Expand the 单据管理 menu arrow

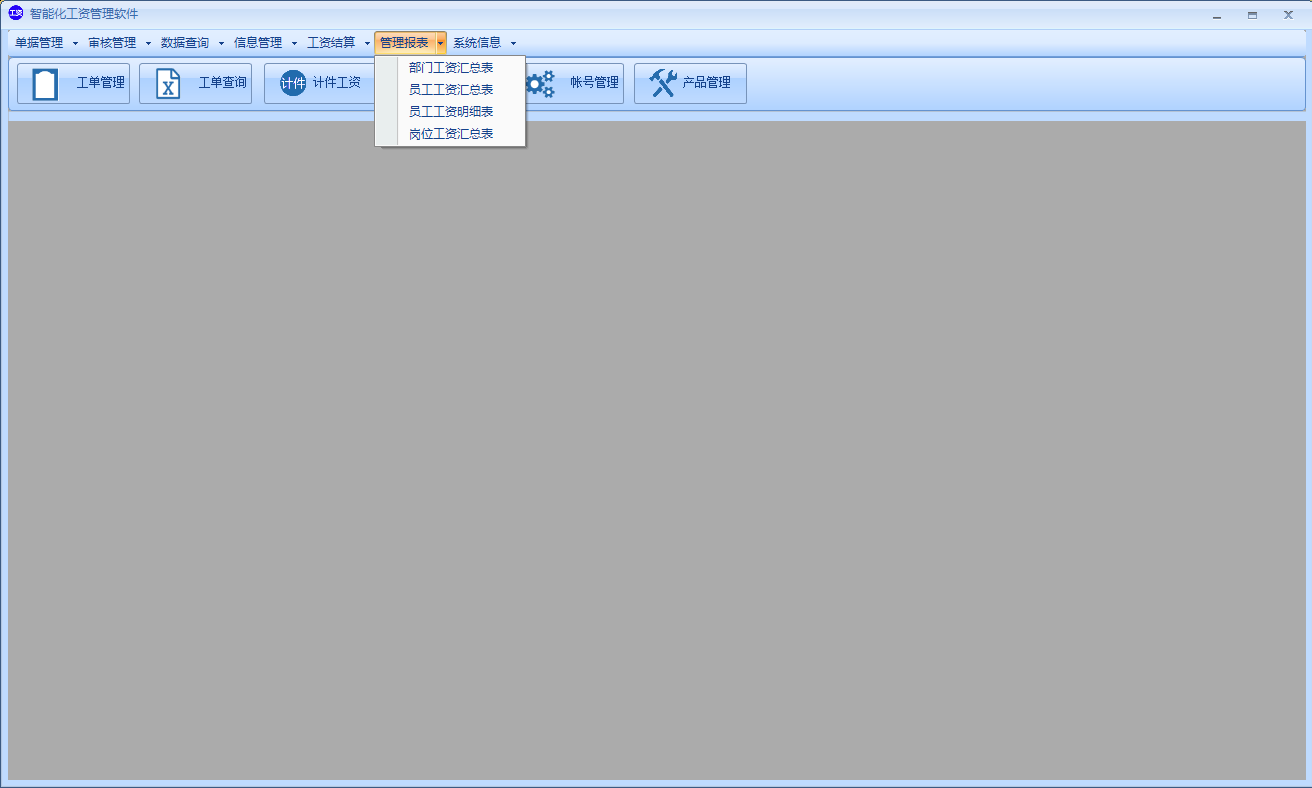click(x=75, y=43)
